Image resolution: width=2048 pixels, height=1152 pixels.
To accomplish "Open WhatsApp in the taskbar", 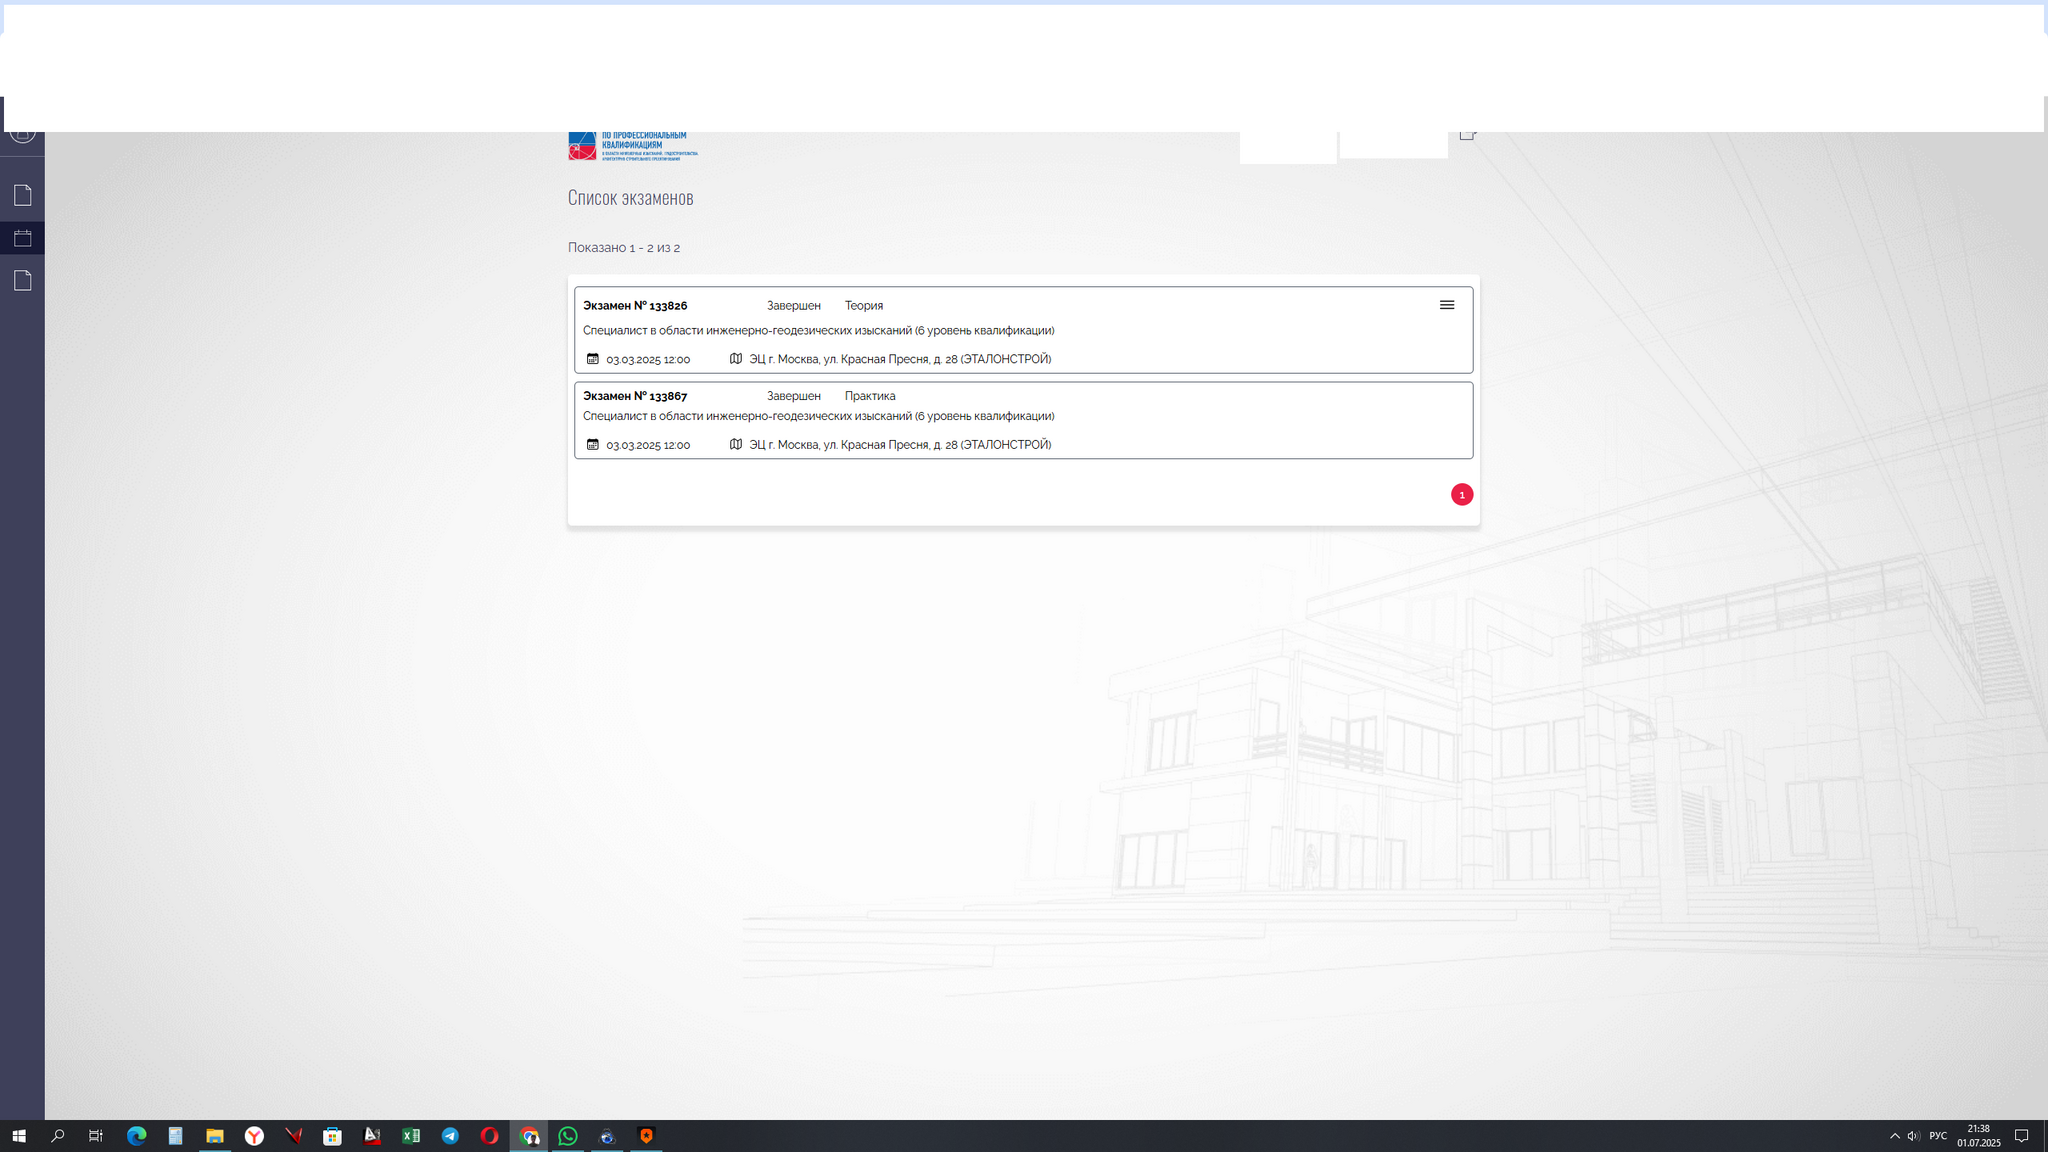I will [x=568, y=1136].
